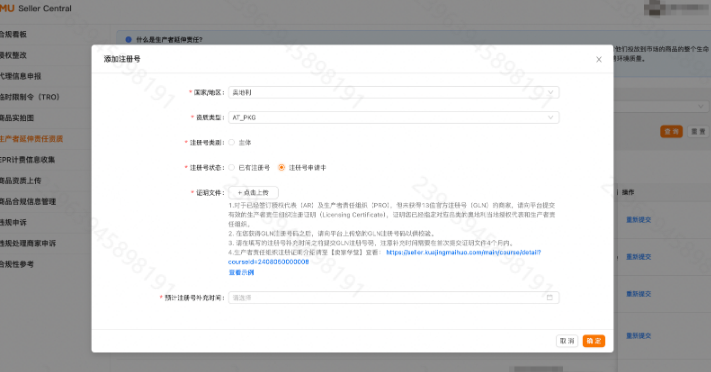This screenshot has width=711, height=372.
Task: Open 商品合规信息管理 in the left sidebar
Action: 28,201
